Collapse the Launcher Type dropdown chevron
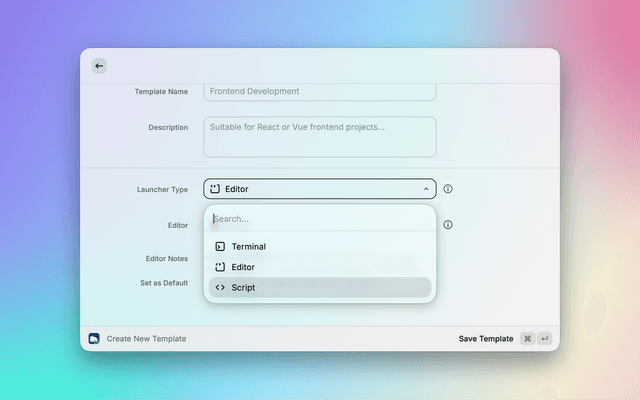This screenshot has height=400, width=640. [426, 189]
